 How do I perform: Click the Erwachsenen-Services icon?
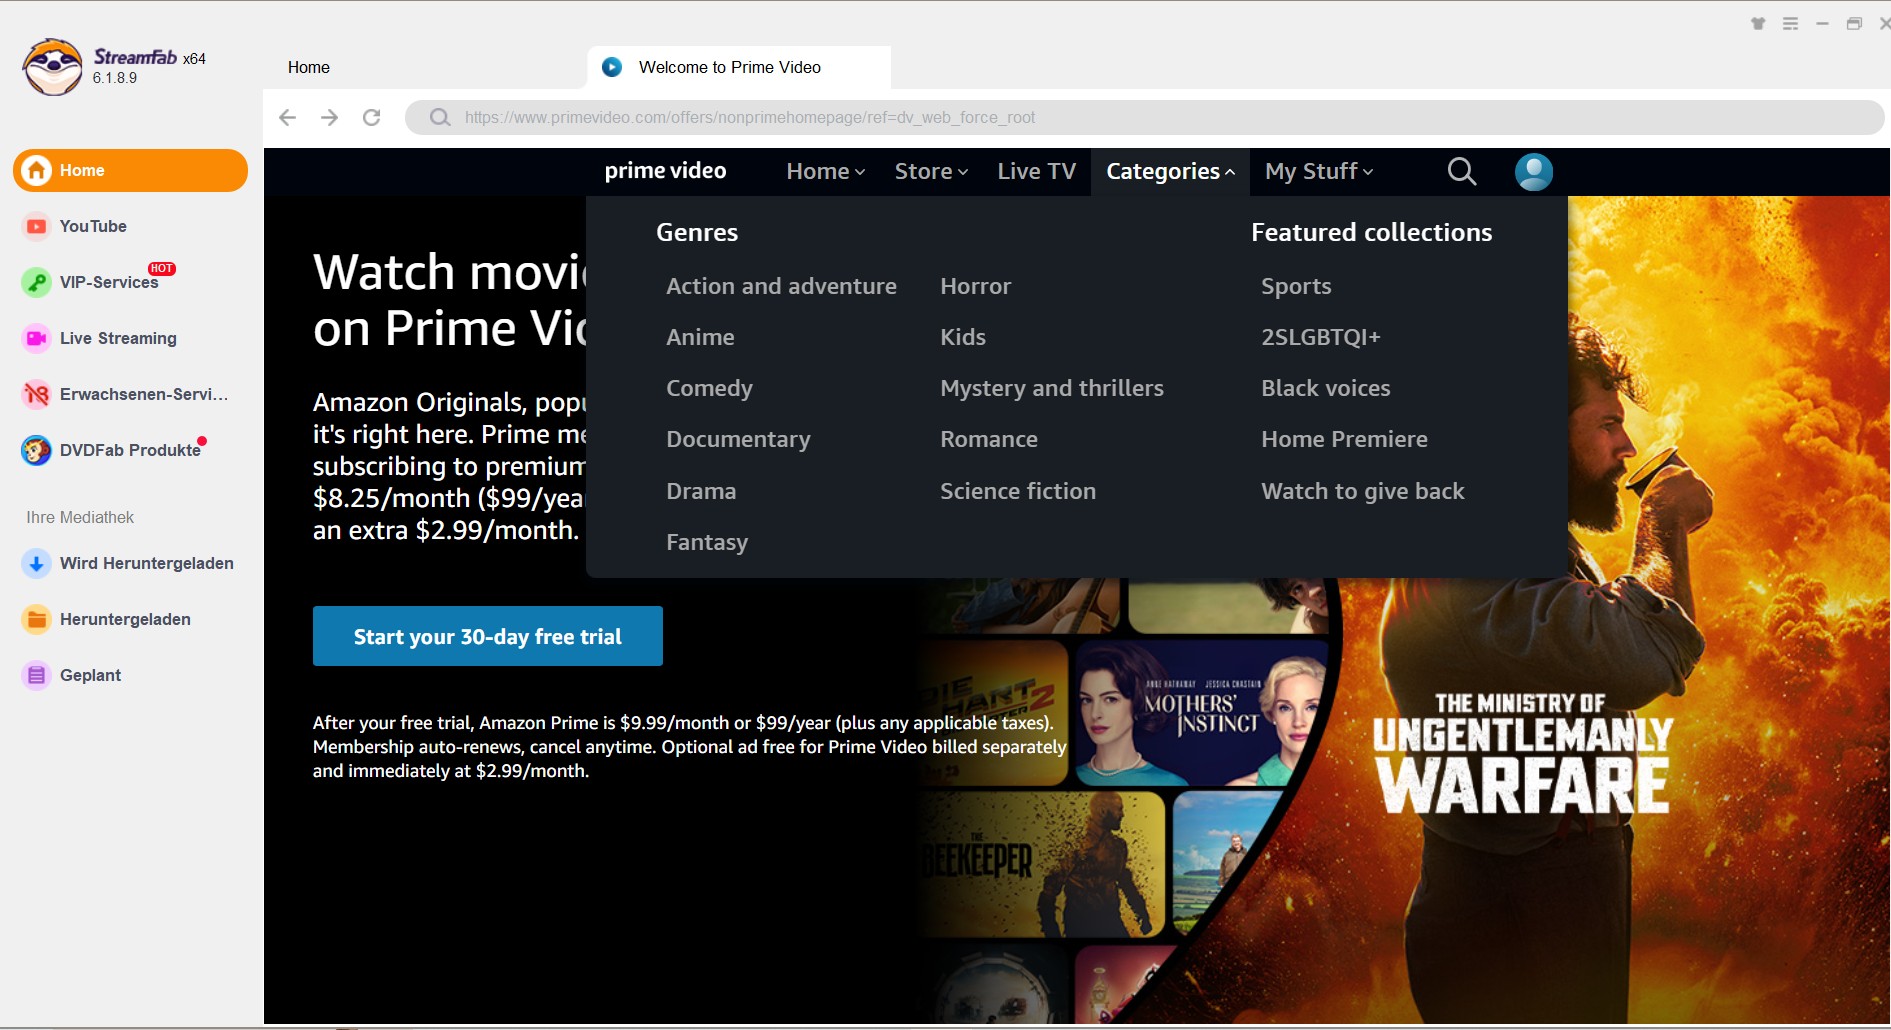pos(36,394)
